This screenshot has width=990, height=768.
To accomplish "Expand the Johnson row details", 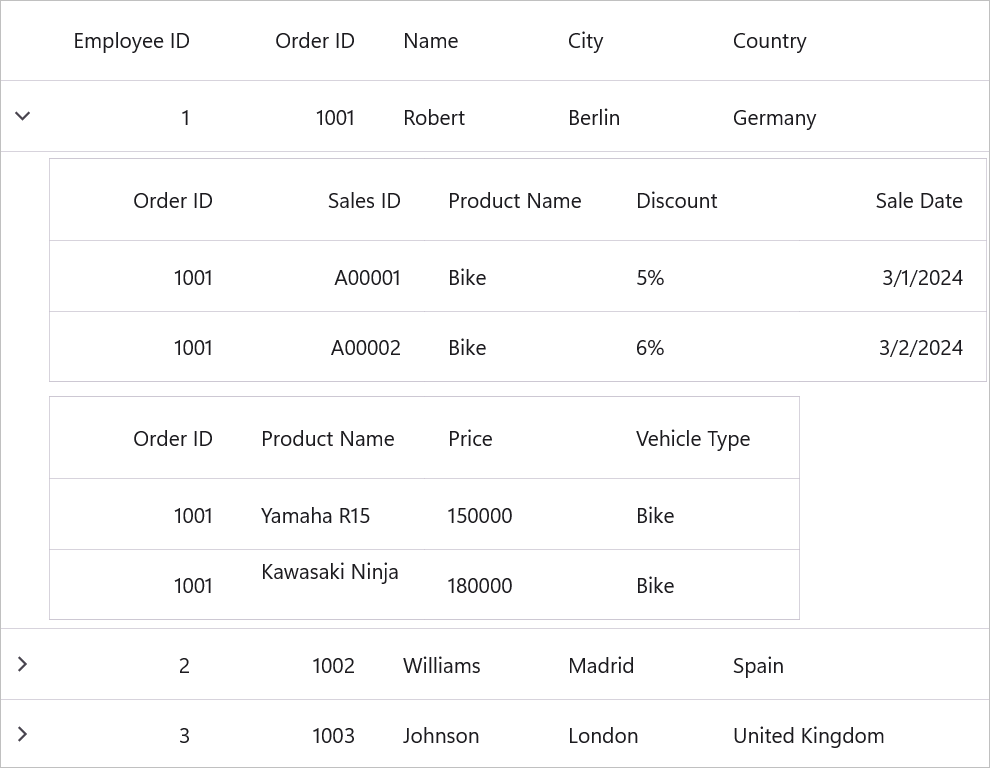I will pos(23,734).
